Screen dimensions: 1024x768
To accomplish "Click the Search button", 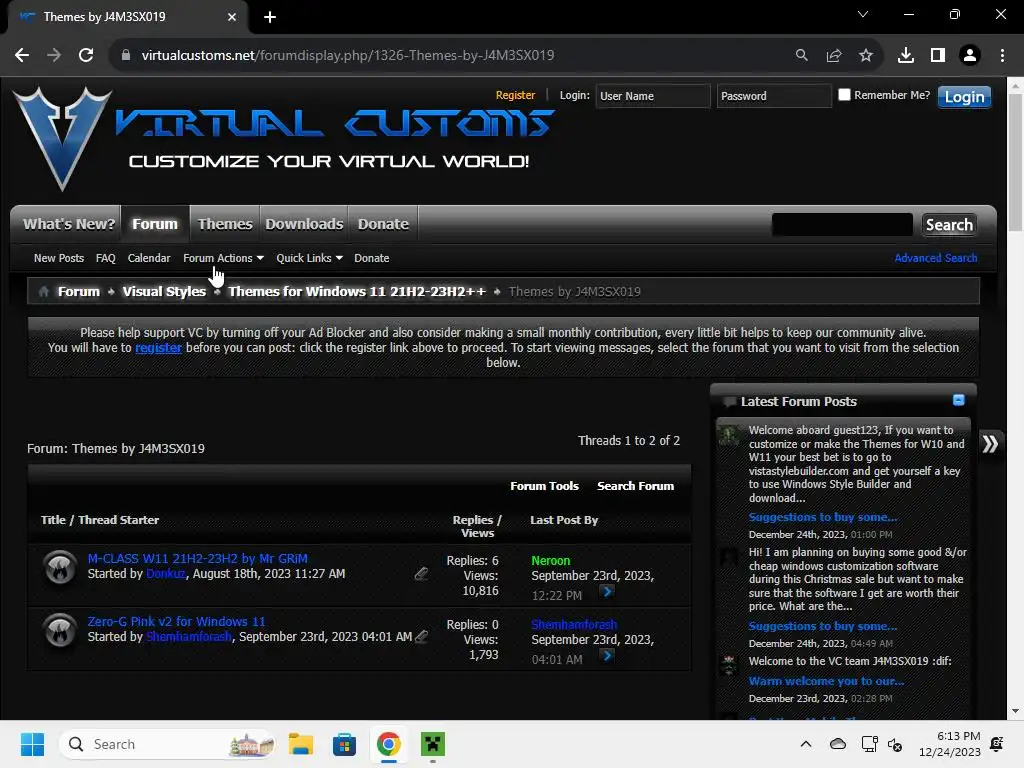I will (949, 225).
